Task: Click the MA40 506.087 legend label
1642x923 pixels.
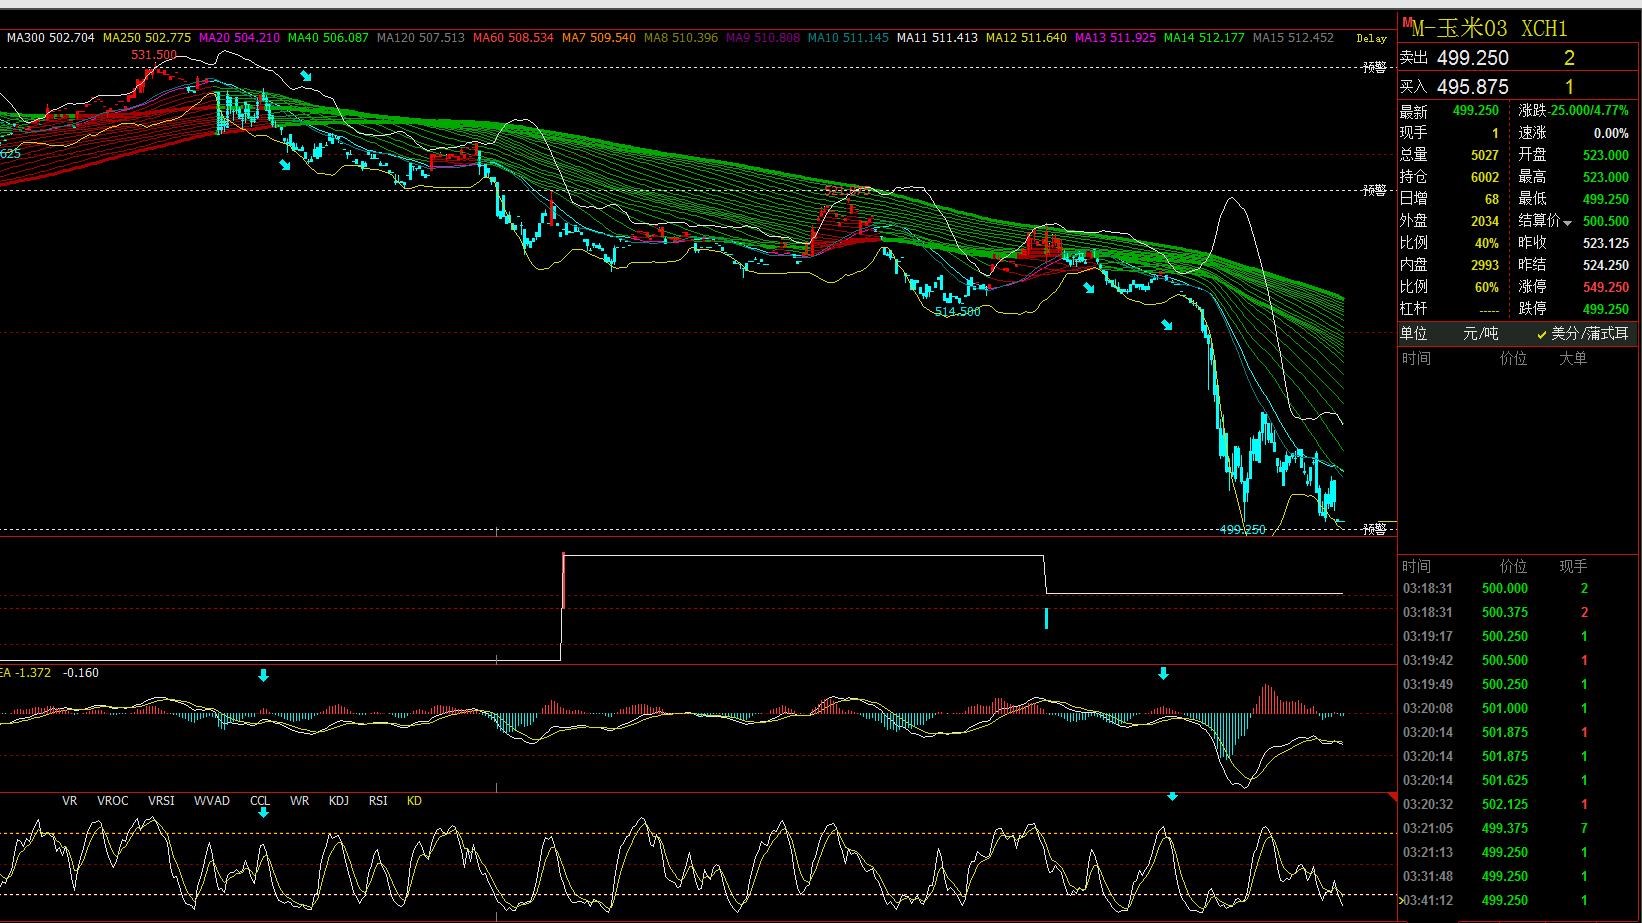Action: [x=328, y=38]
